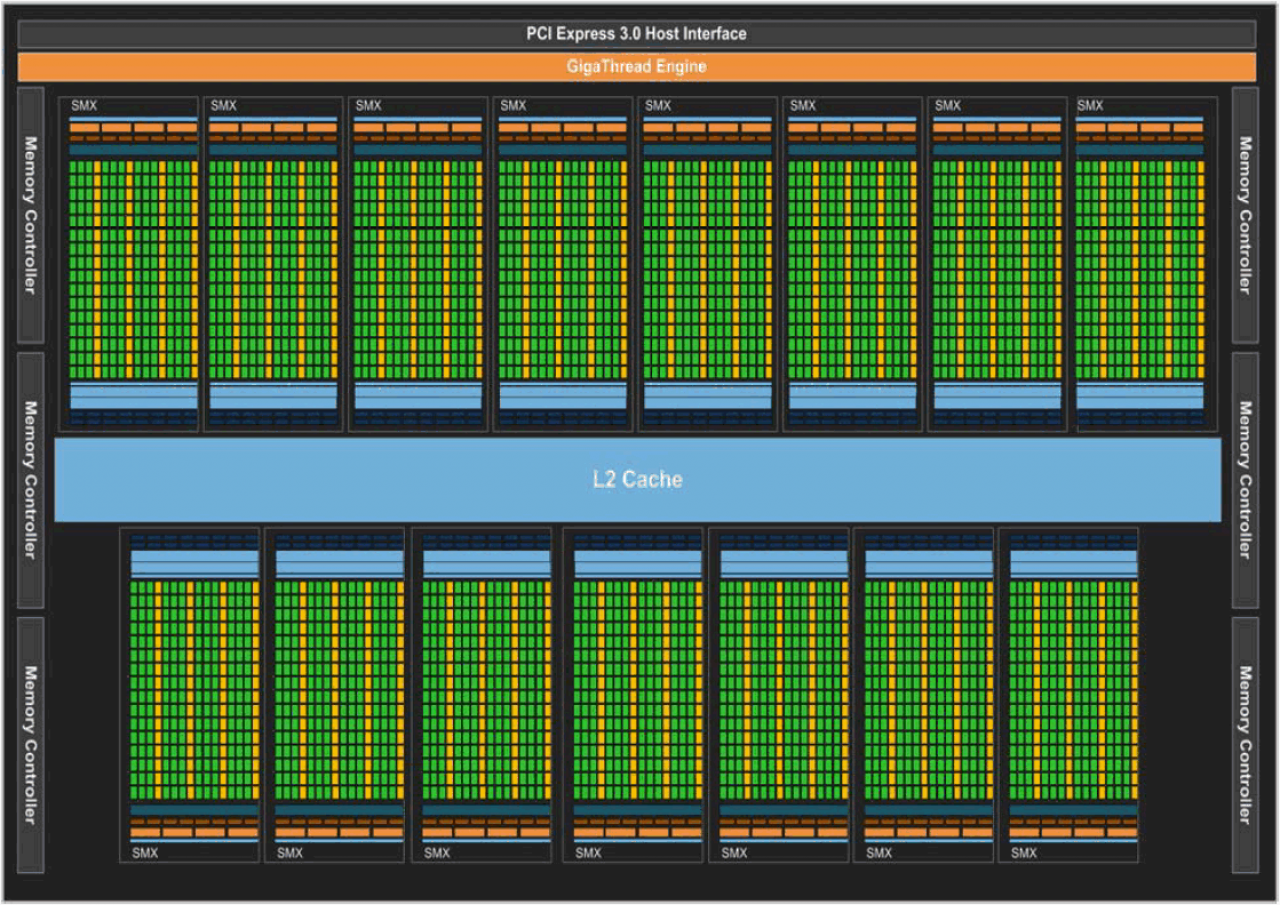1280x905 pixels.
Task: Select the fifth SMX unit in top row
Action: (708, 264)
